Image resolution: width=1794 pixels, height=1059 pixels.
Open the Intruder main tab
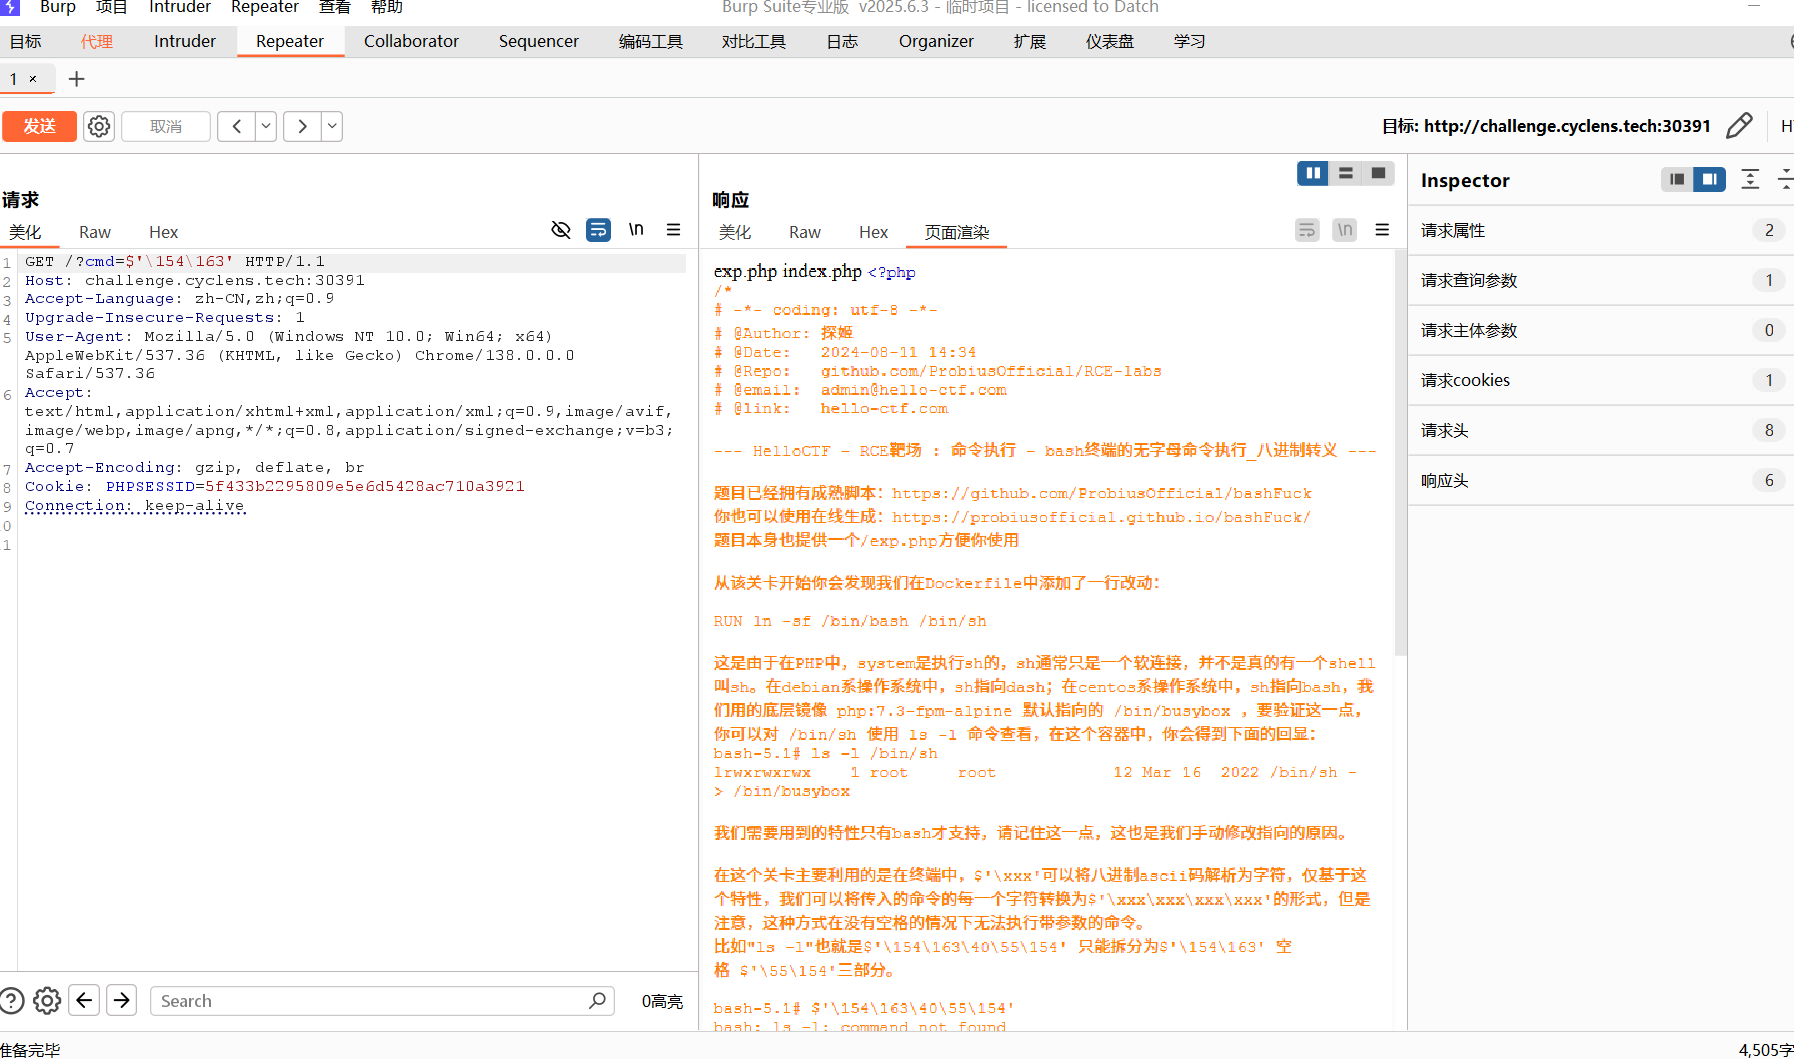click(x=185, y=41)
